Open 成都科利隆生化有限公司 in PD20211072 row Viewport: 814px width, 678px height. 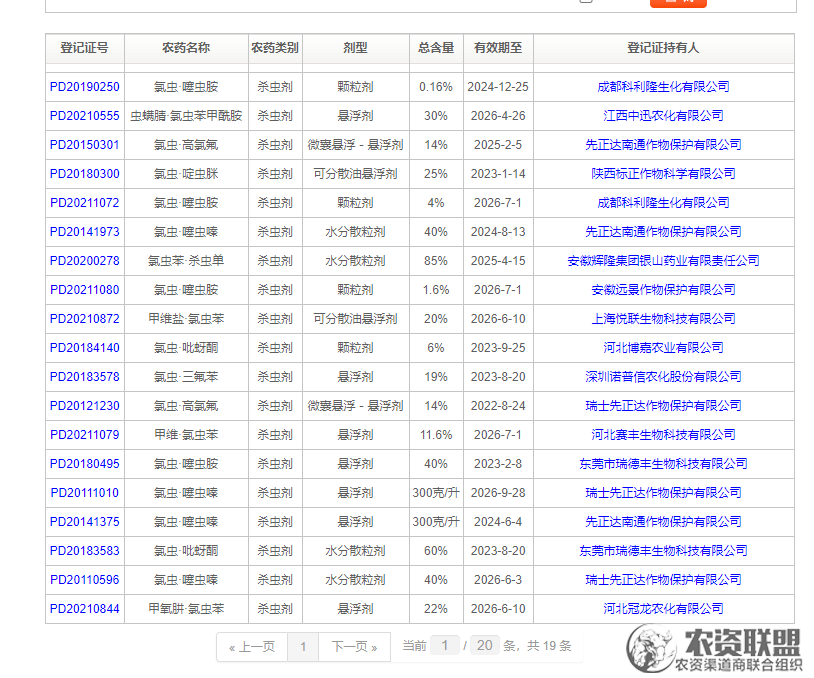663,203
